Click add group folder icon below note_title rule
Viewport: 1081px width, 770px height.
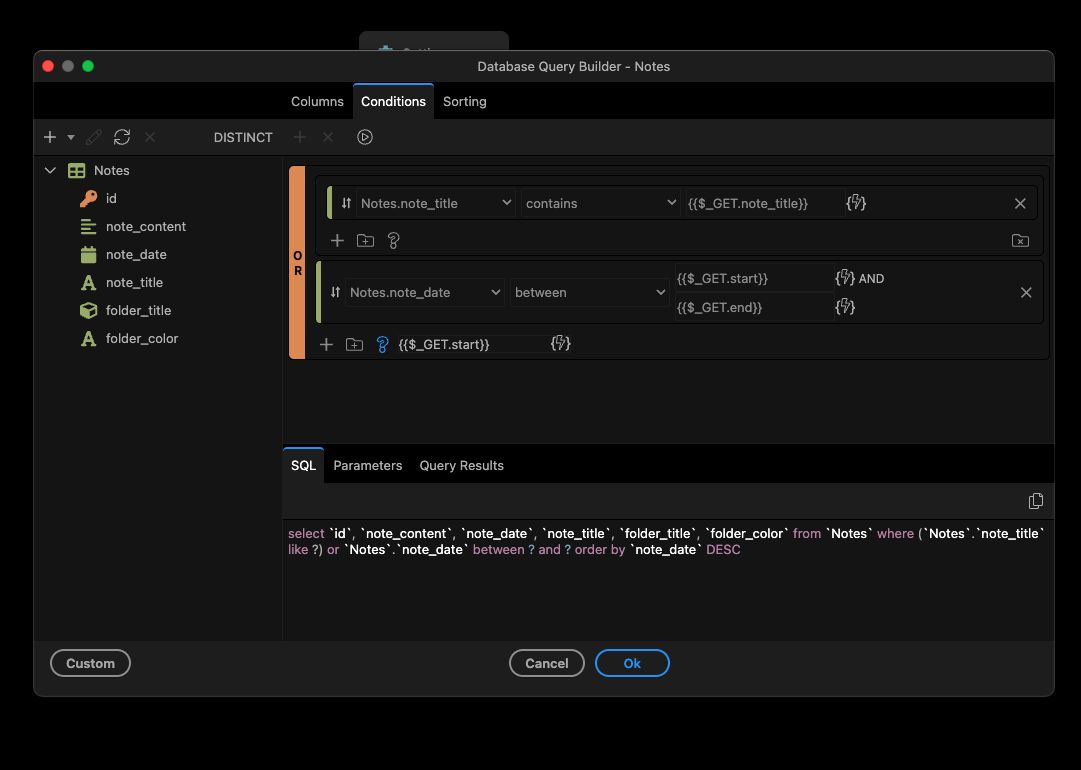coord(365,241)
